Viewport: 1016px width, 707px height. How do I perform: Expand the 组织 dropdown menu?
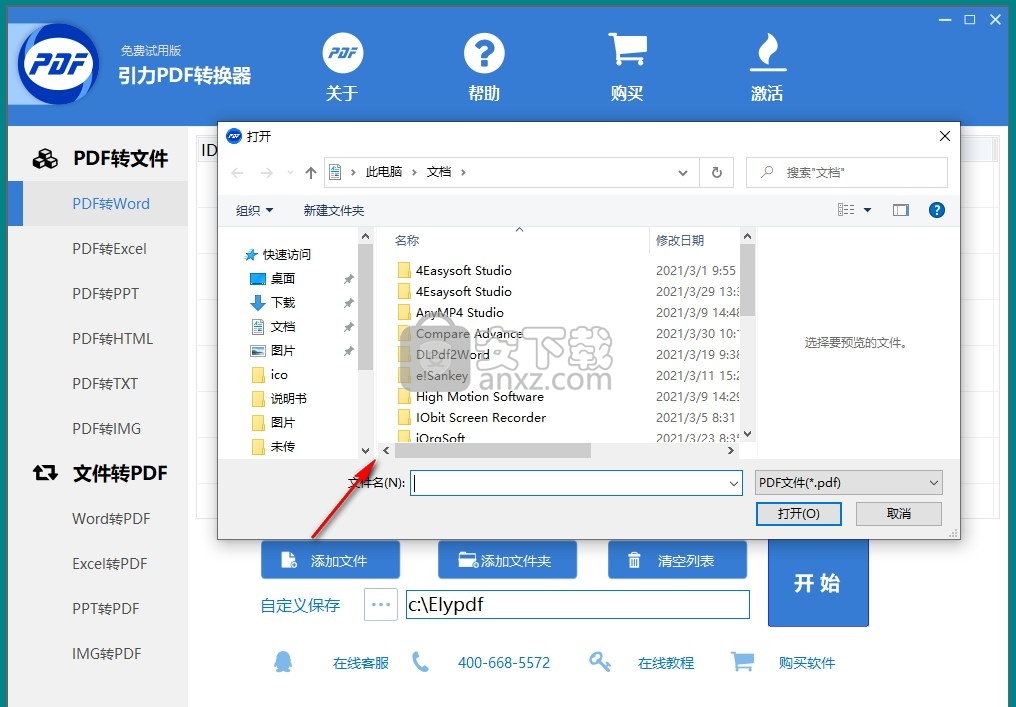pyautogui.click(x=255, y=210)
